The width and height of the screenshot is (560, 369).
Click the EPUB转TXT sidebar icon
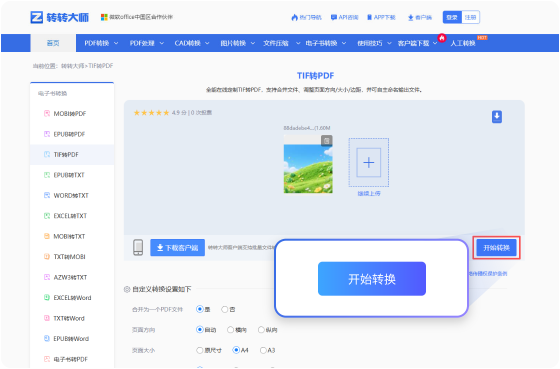coord(47,175)
